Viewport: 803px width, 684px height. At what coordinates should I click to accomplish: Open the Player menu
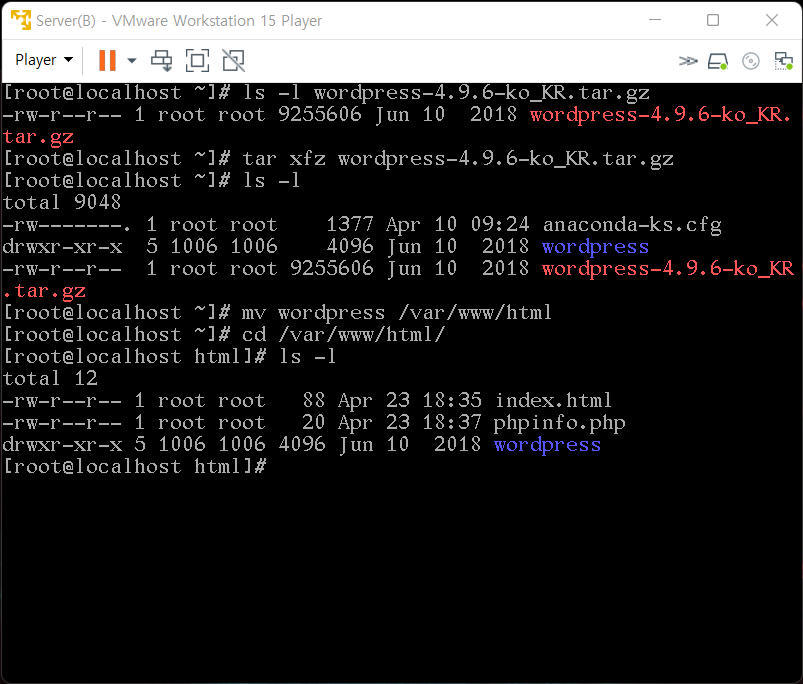tap(44, 60)
